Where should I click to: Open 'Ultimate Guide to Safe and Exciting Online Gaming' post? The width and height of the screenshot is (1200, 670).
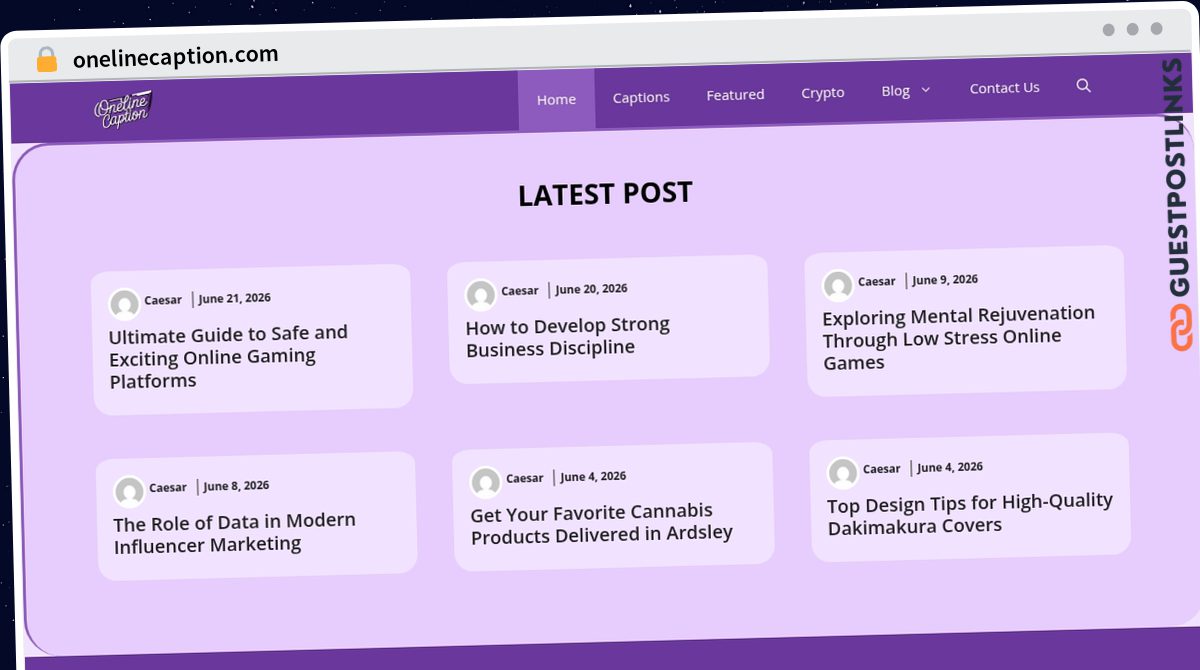(229, 357)
